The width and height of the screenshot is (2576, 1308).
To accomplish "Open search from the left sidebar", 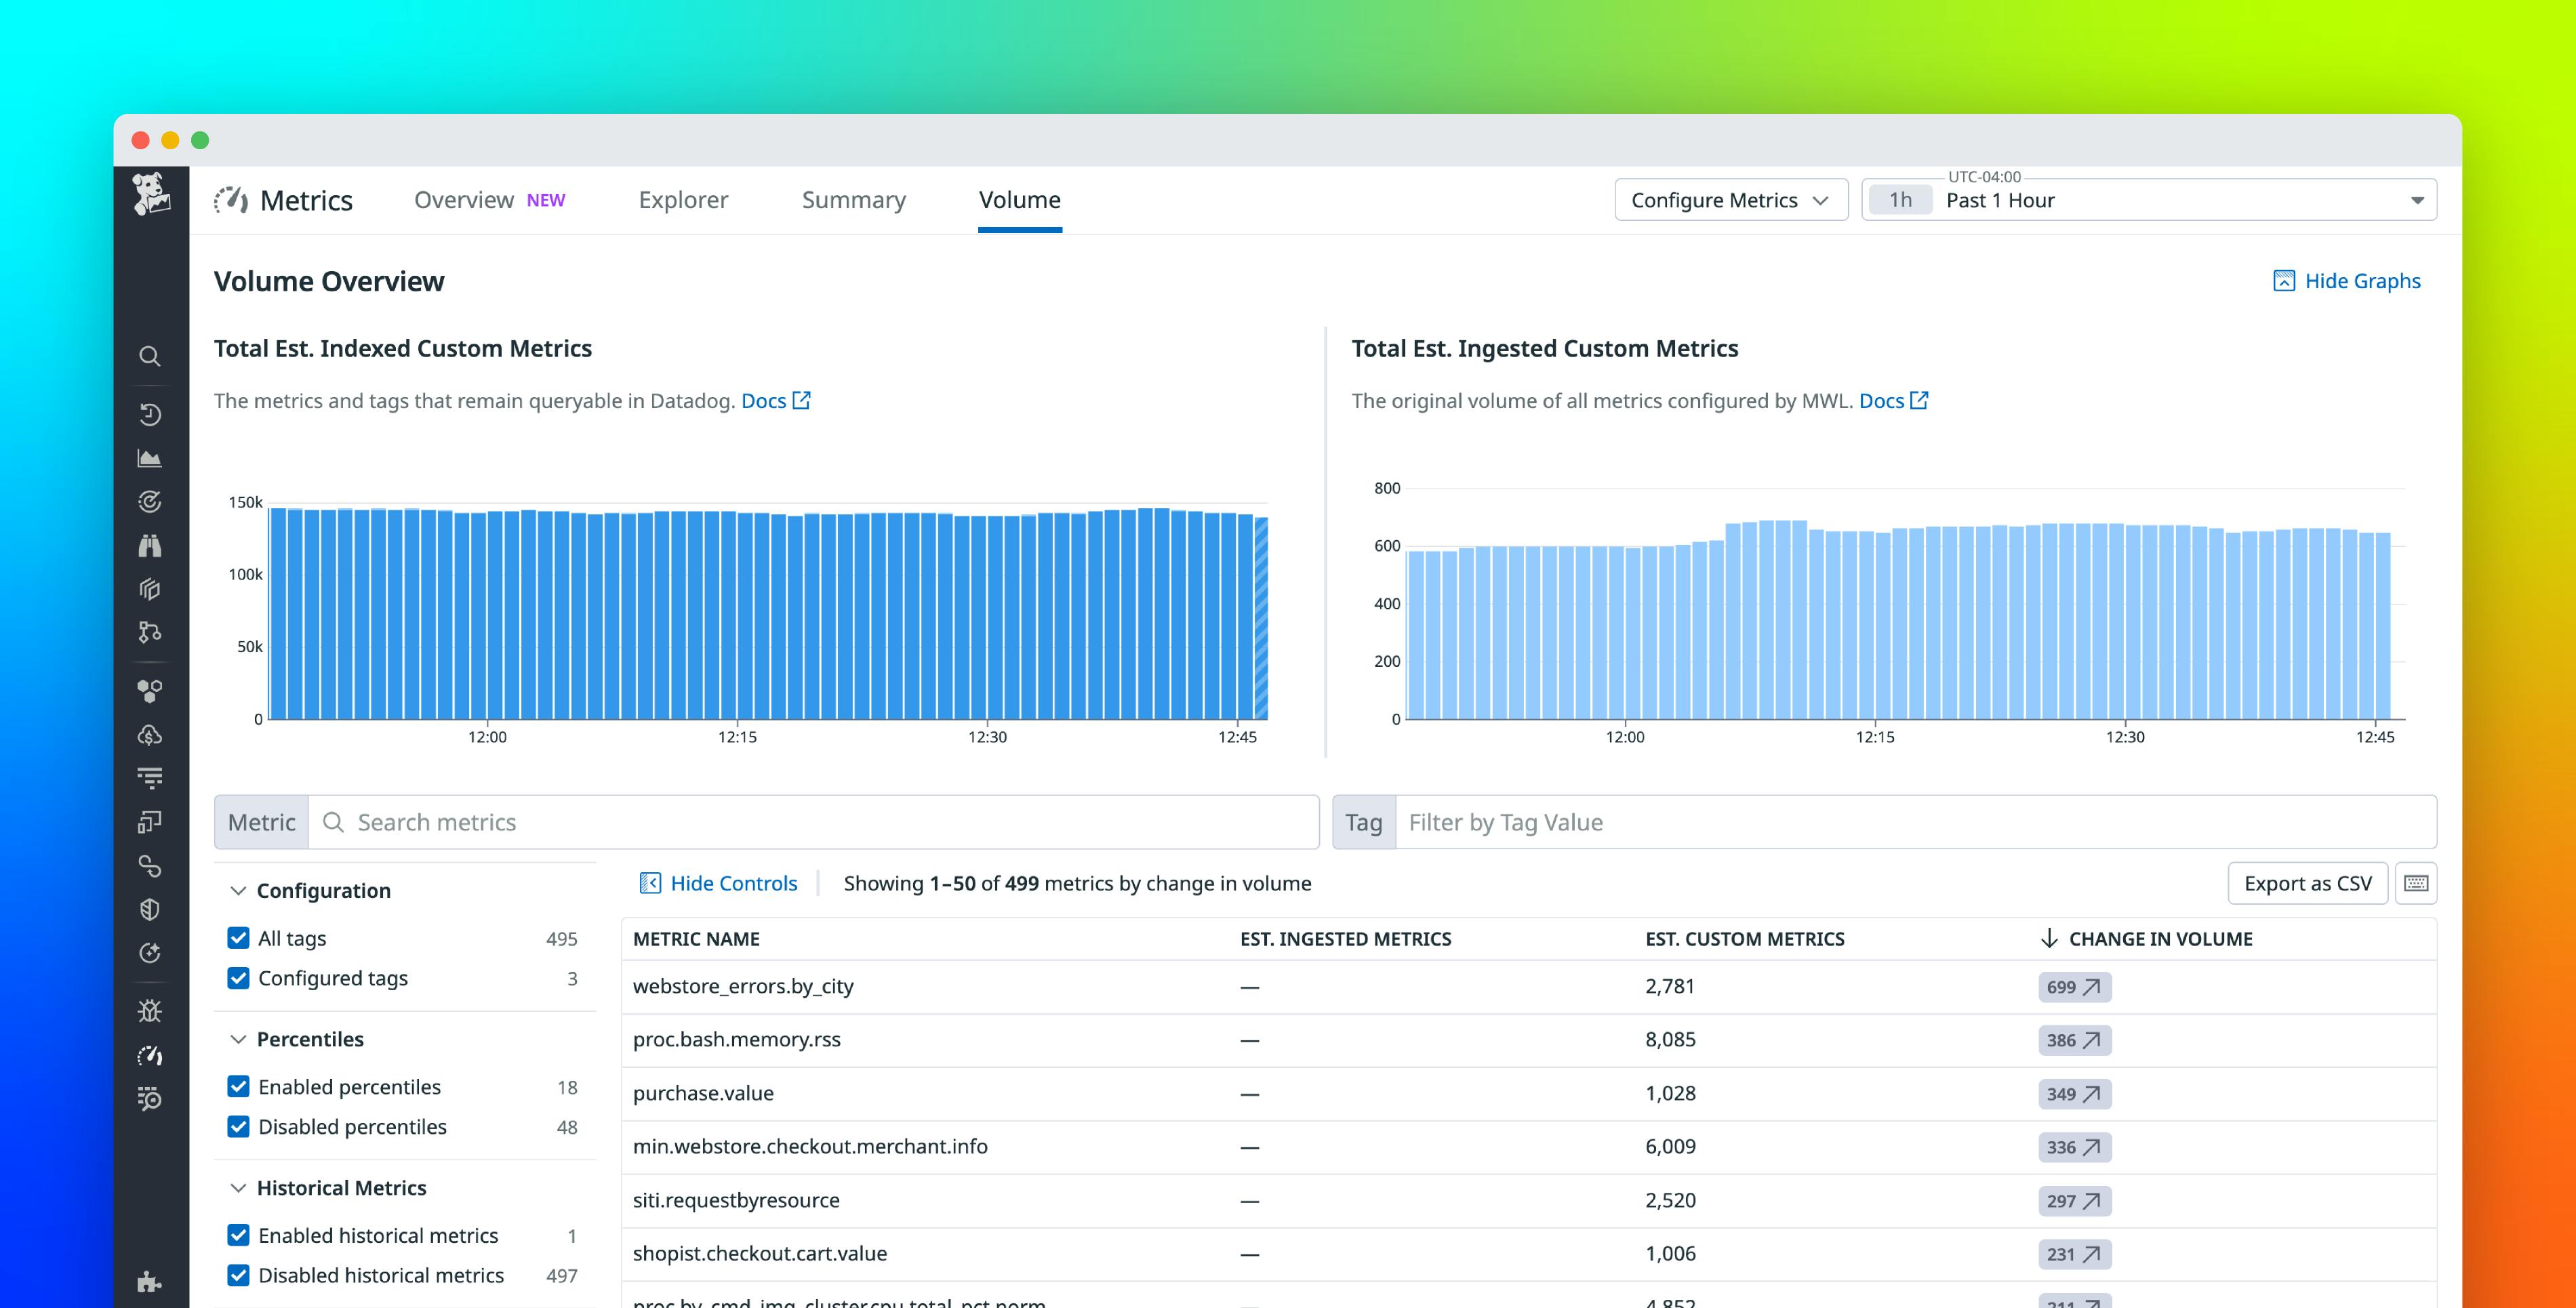I will pos(150,357).
